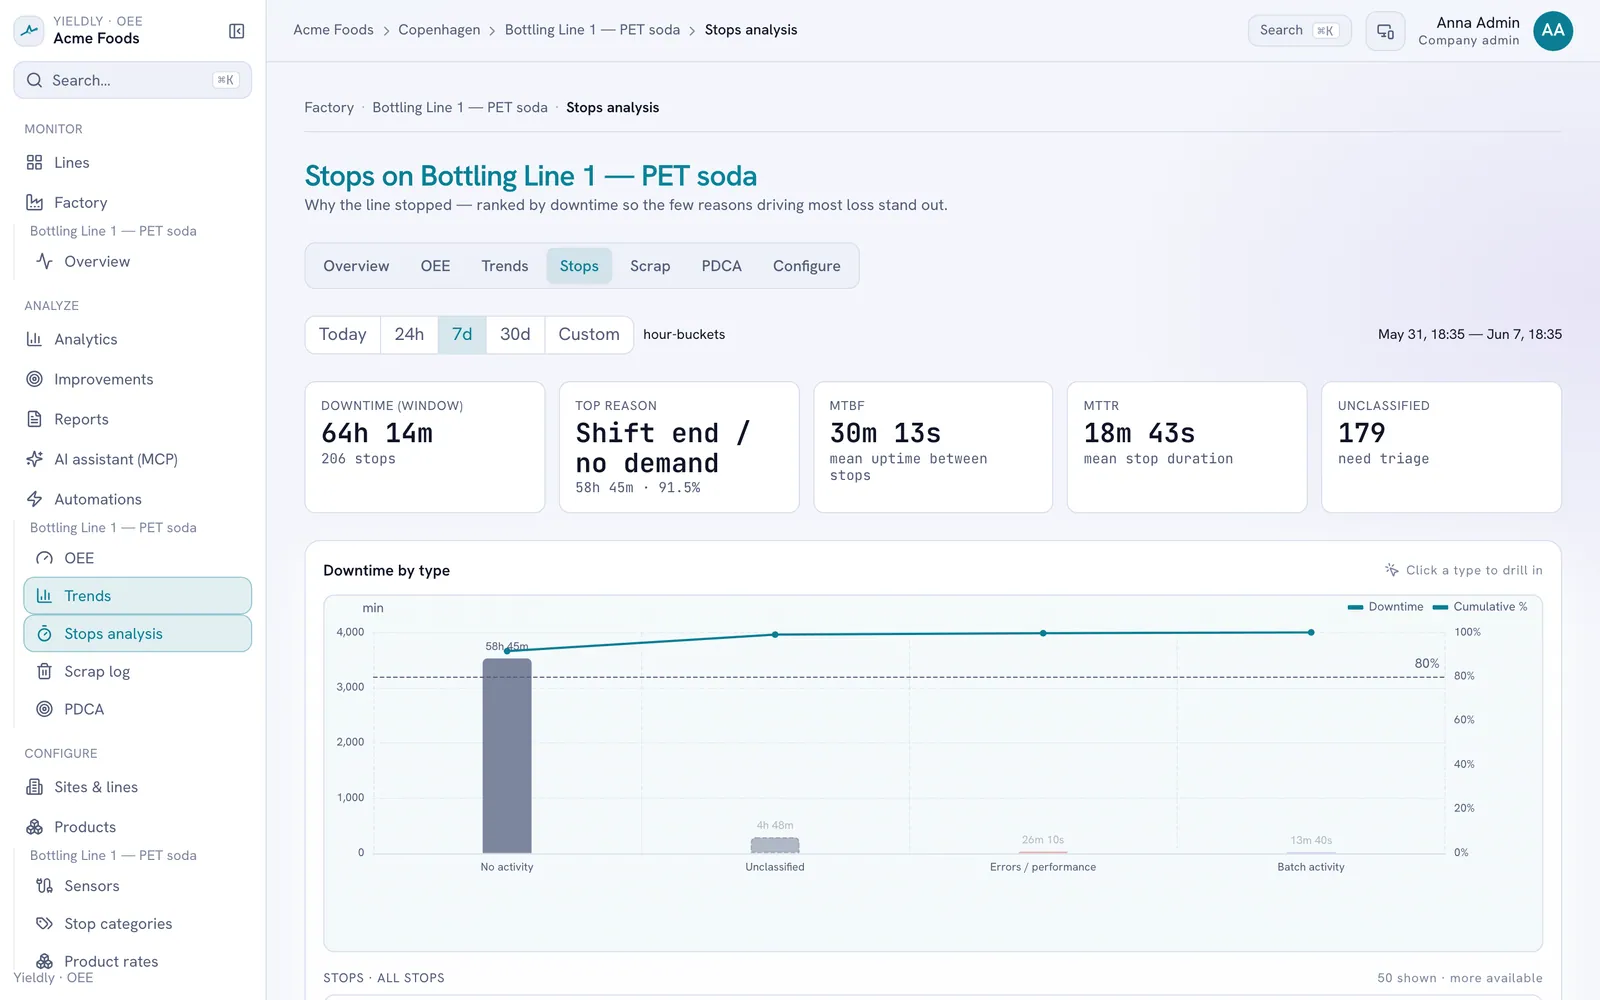Screen dimensions: 1600x1000
Task: Open the display devices icon in header
Action: (x=1385, y=31)
